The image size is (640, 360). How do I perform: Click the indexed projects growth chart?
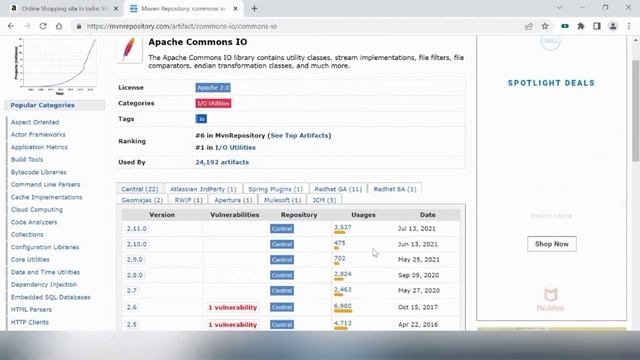56,66
